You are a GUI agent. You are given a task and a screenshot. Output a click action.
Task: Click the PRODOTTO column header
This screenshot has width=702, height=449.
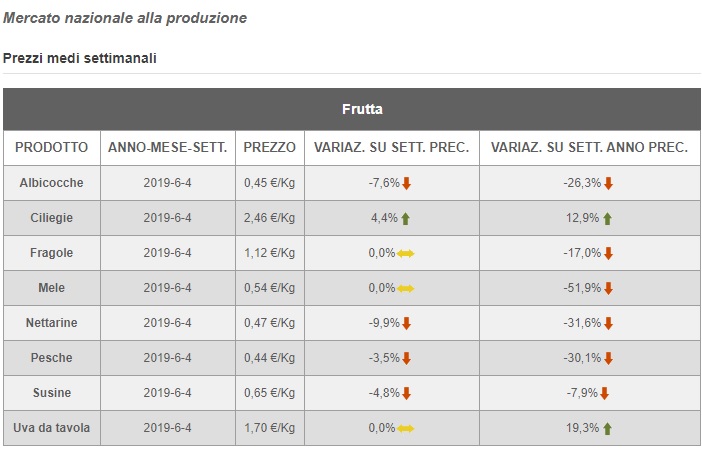point(52,147)
